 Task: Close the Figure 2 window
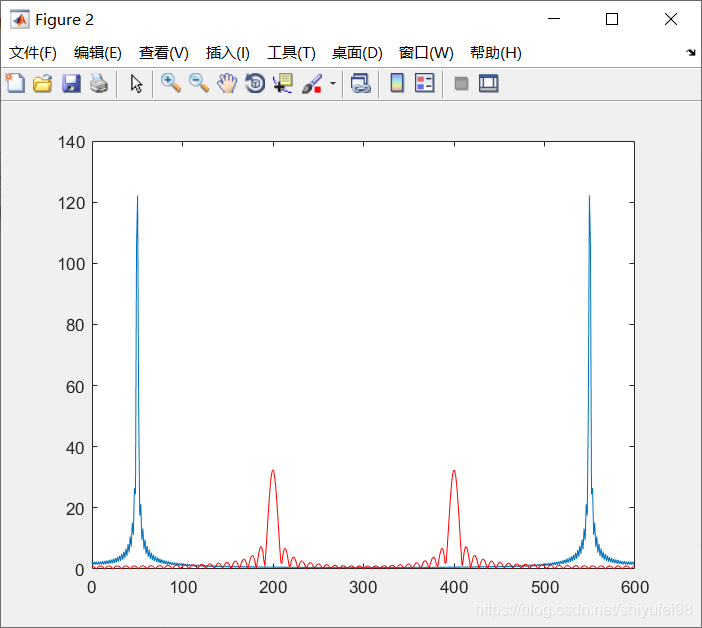click(671, 19)
